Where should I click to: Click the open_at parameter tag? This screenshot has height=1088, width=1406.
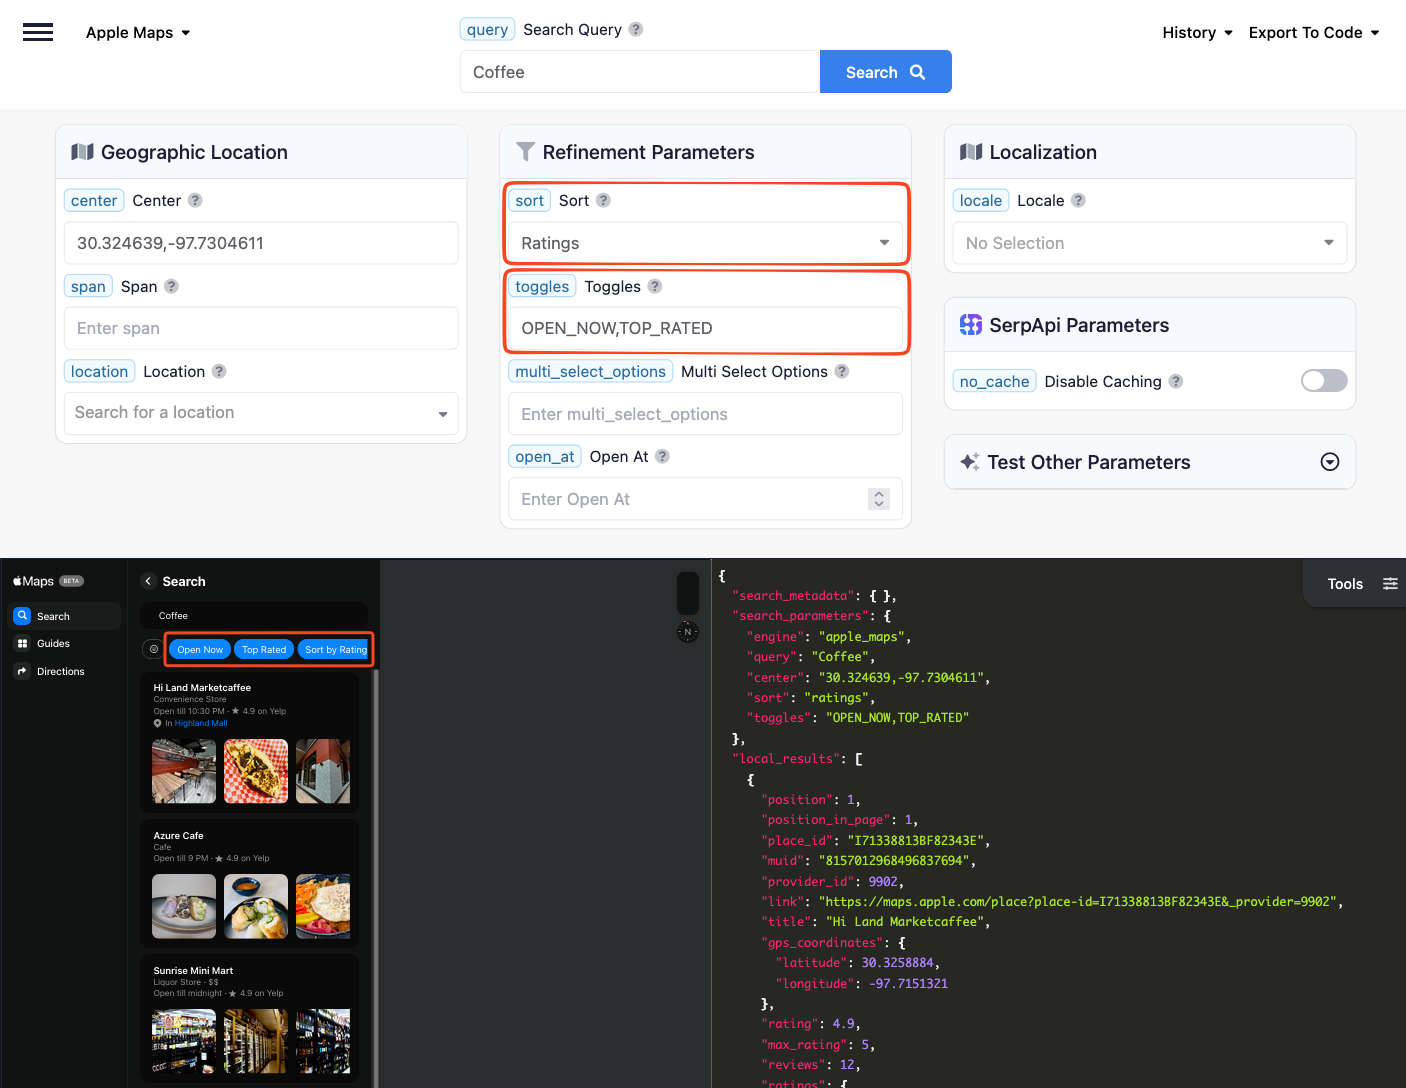(x=545, y=456)
